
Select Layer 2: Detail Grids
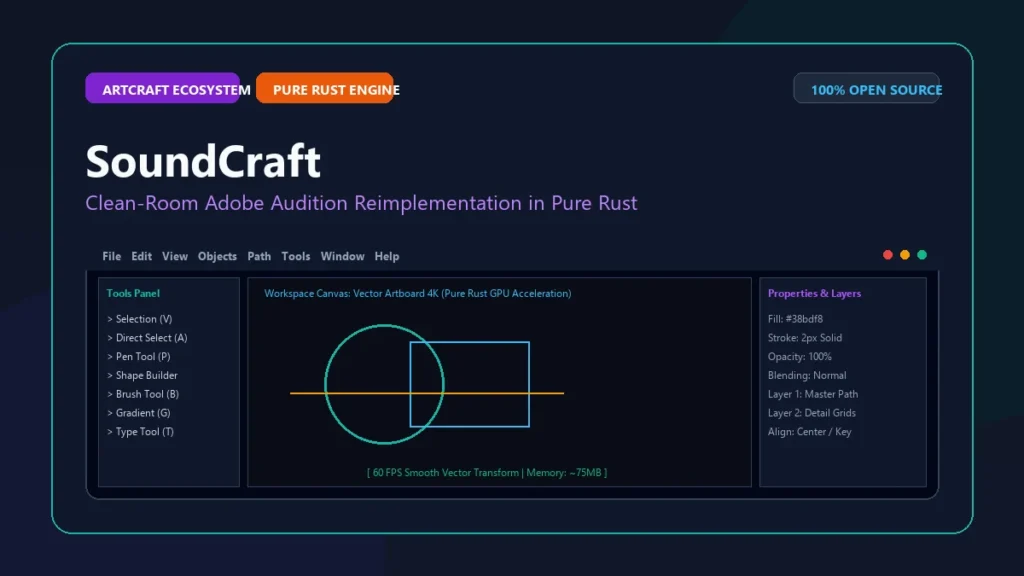(x=812, y=413)
